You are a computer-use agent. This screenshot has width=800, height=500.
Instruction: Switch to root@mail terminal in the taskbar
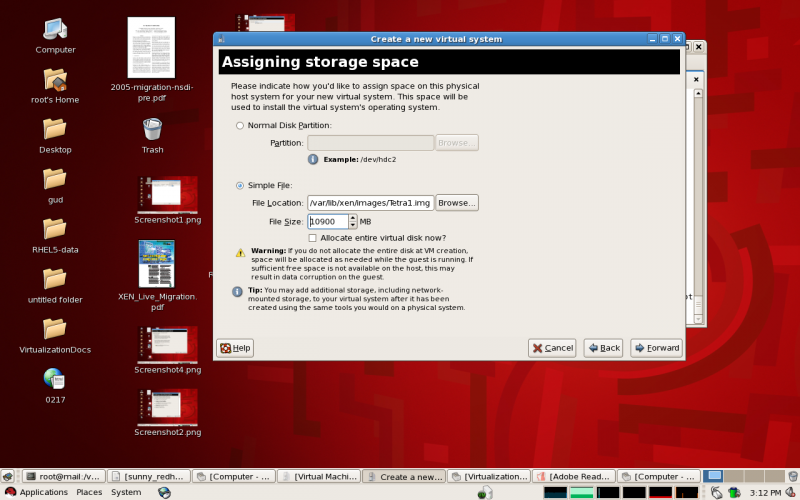pyautogui.click(x=64, y=477)
